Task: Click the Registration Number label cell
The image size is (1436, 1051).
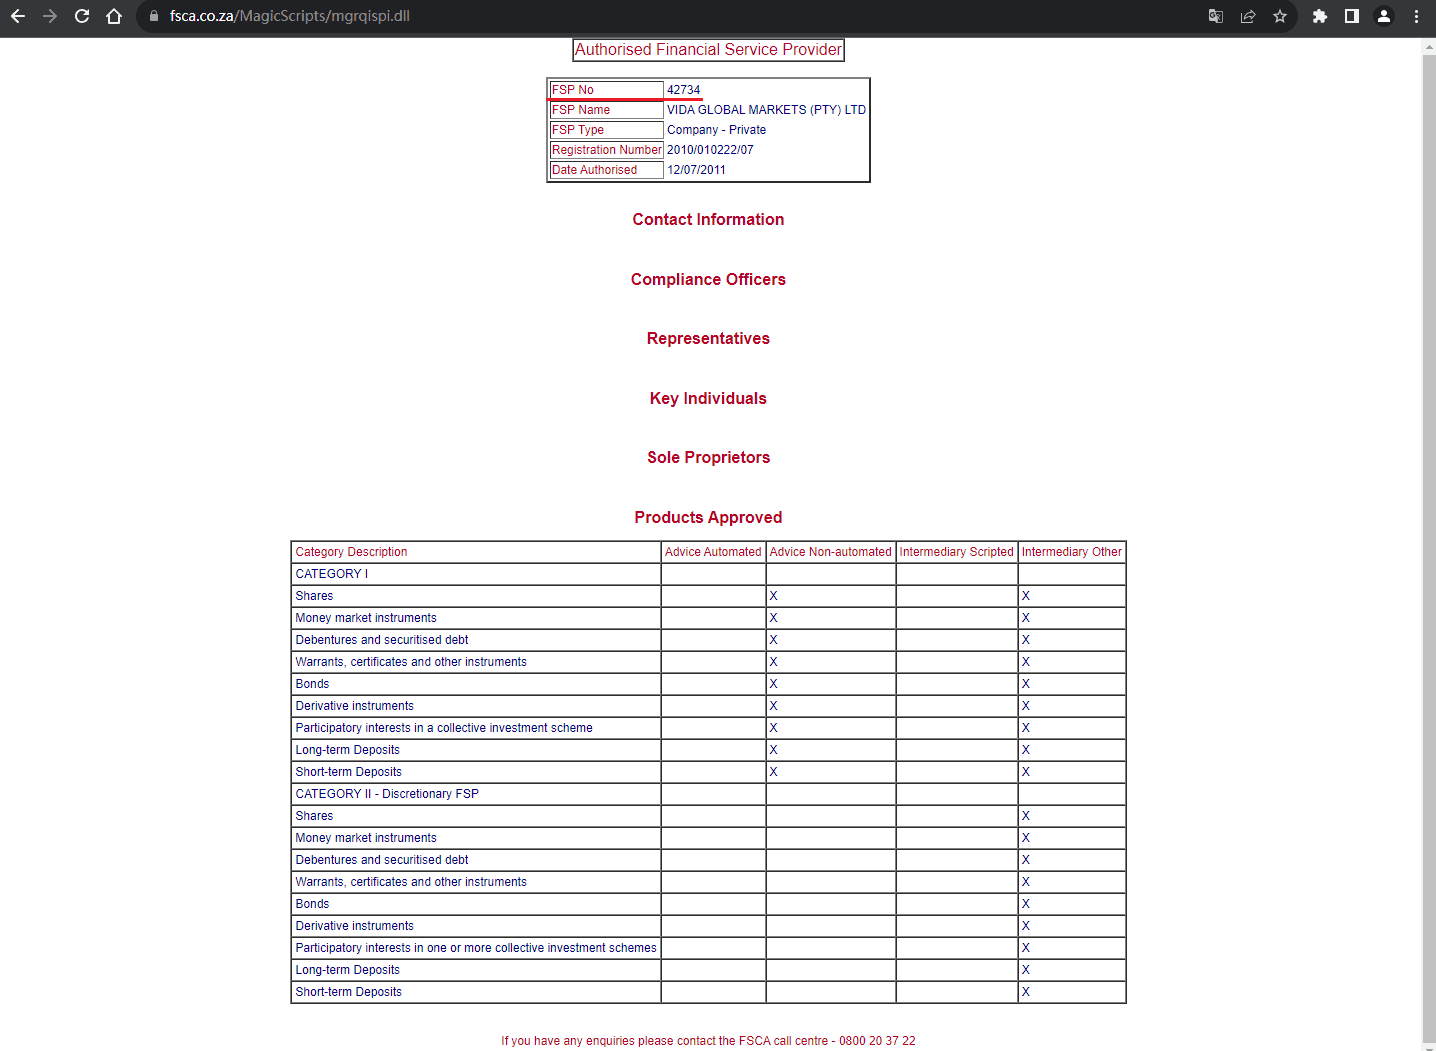Action: coord(606,150)
